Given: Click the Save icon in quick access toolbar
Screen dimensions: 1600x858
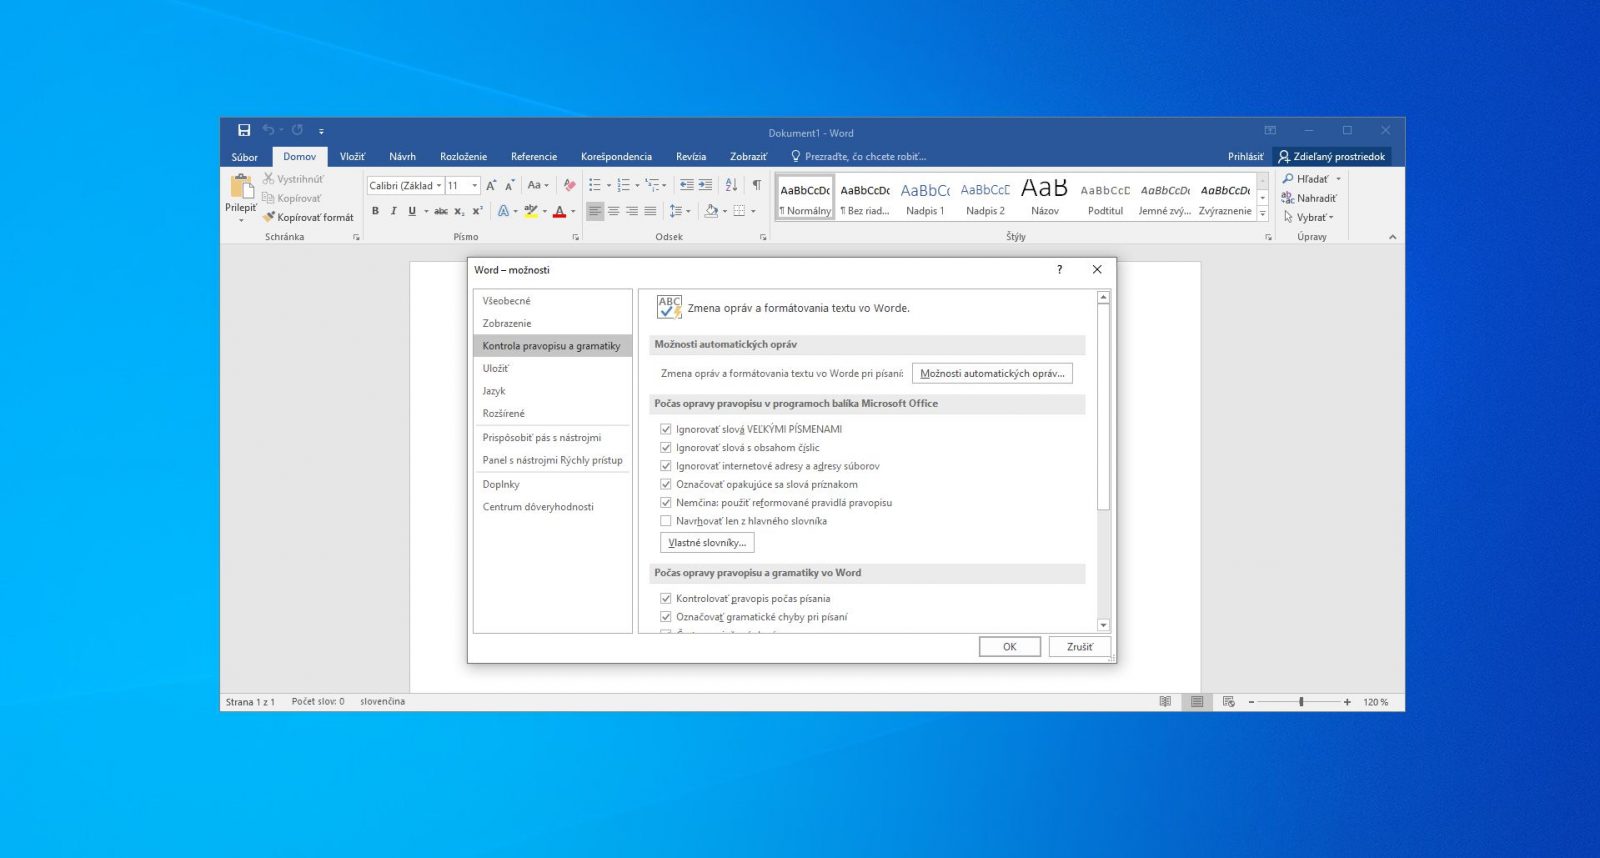Looking at the screenshot, I should tap(244, 130).
